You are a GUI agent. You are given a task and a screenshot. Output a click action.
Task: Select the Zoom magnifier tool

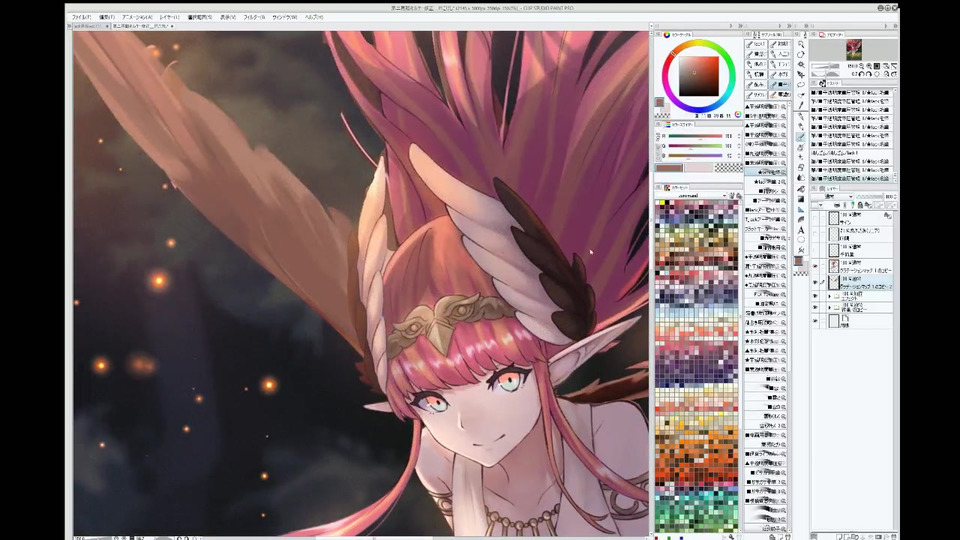801,43
